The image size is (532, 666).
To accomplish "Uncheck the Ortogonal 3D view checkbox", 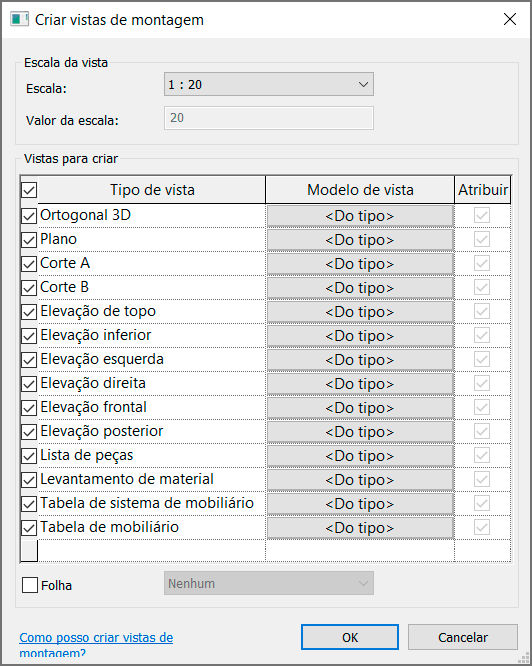I will point(29,216).
